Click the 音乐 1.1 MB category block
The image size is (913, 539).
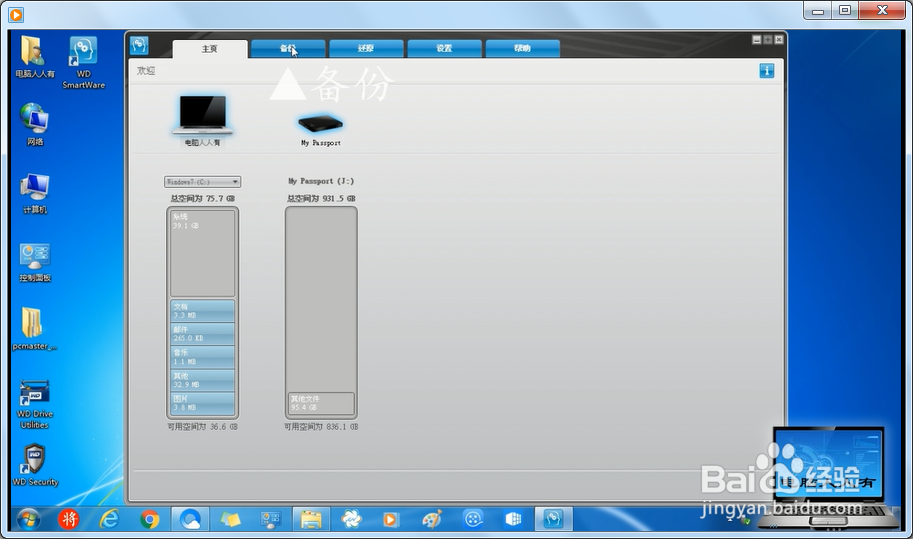coord(202,357)
